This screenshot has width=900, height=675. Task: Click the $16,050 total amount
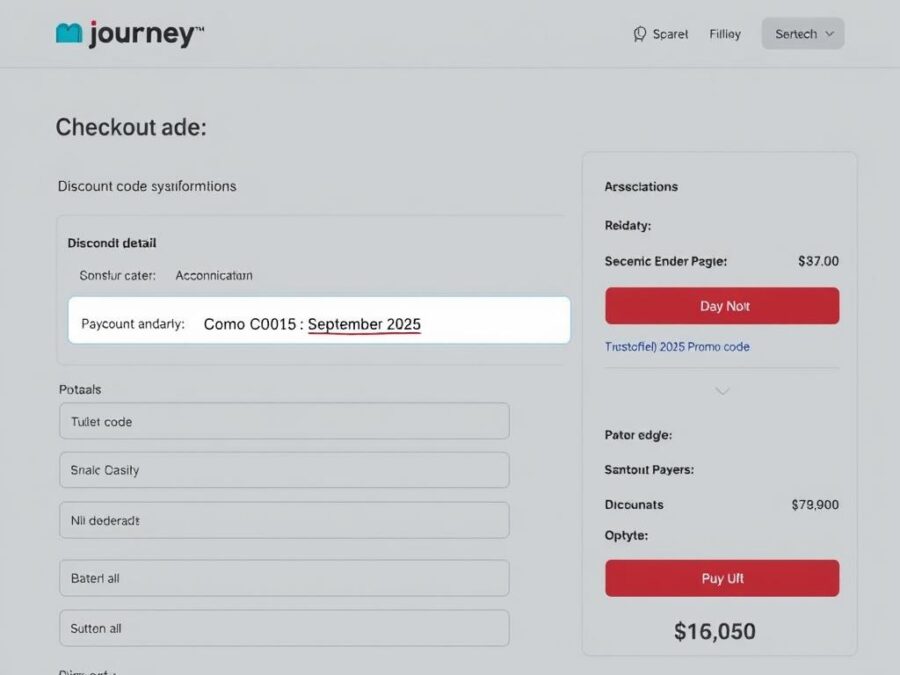(715, 631)
